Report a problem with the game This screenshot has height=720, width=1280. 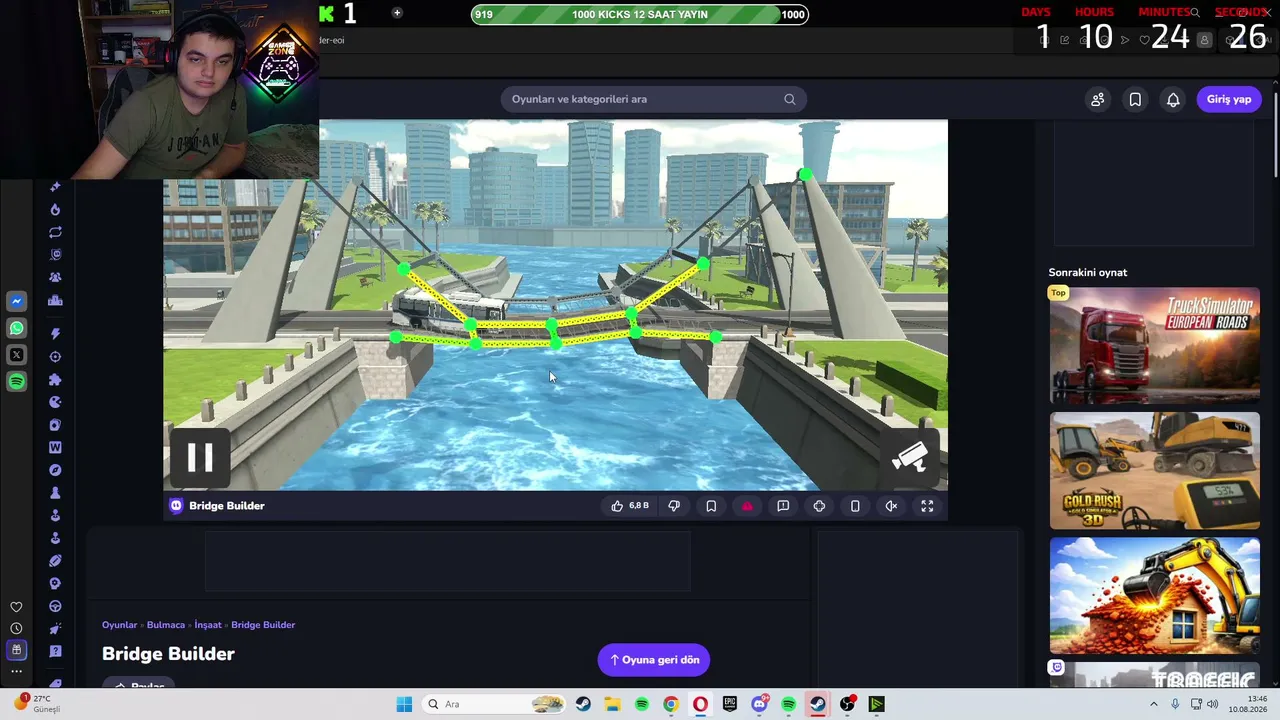point(783,506)
